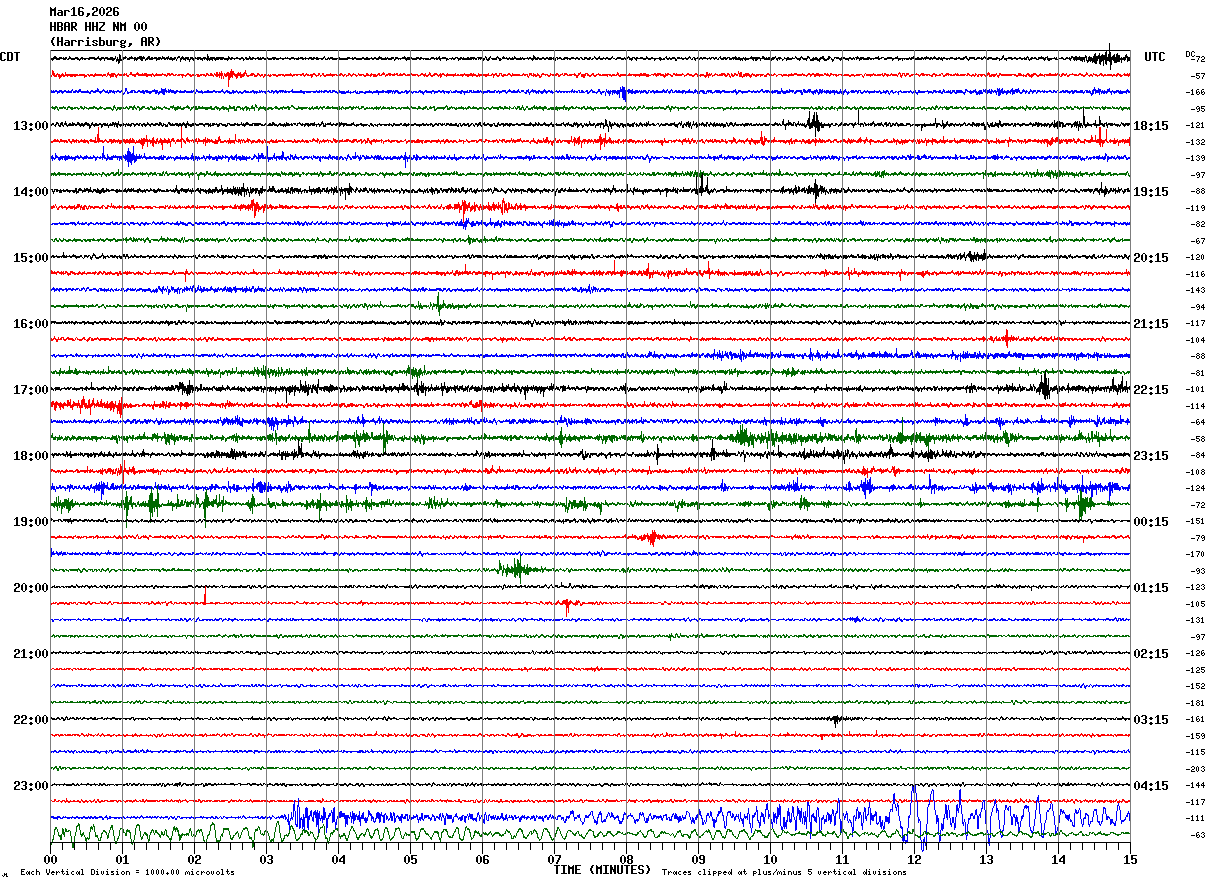Select the 15 minute axis label
This screenshot has width=1210, height=886.
click(1130, 859)
